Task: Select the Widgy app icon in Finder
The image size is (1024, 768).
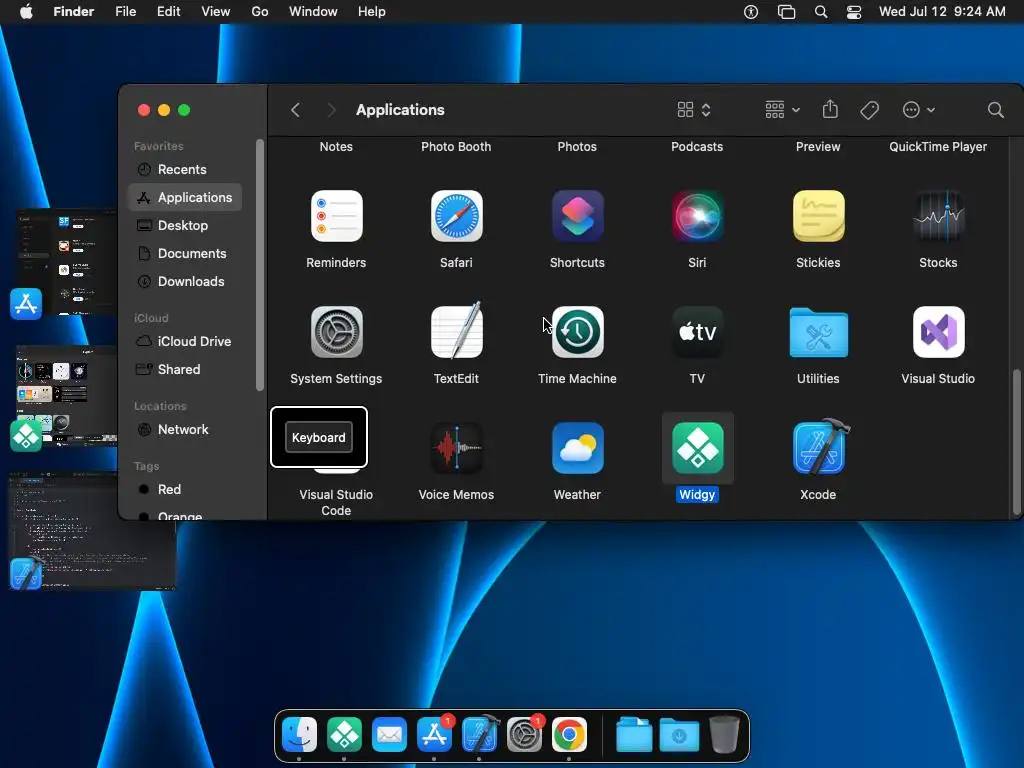Action: coord(697,448)
